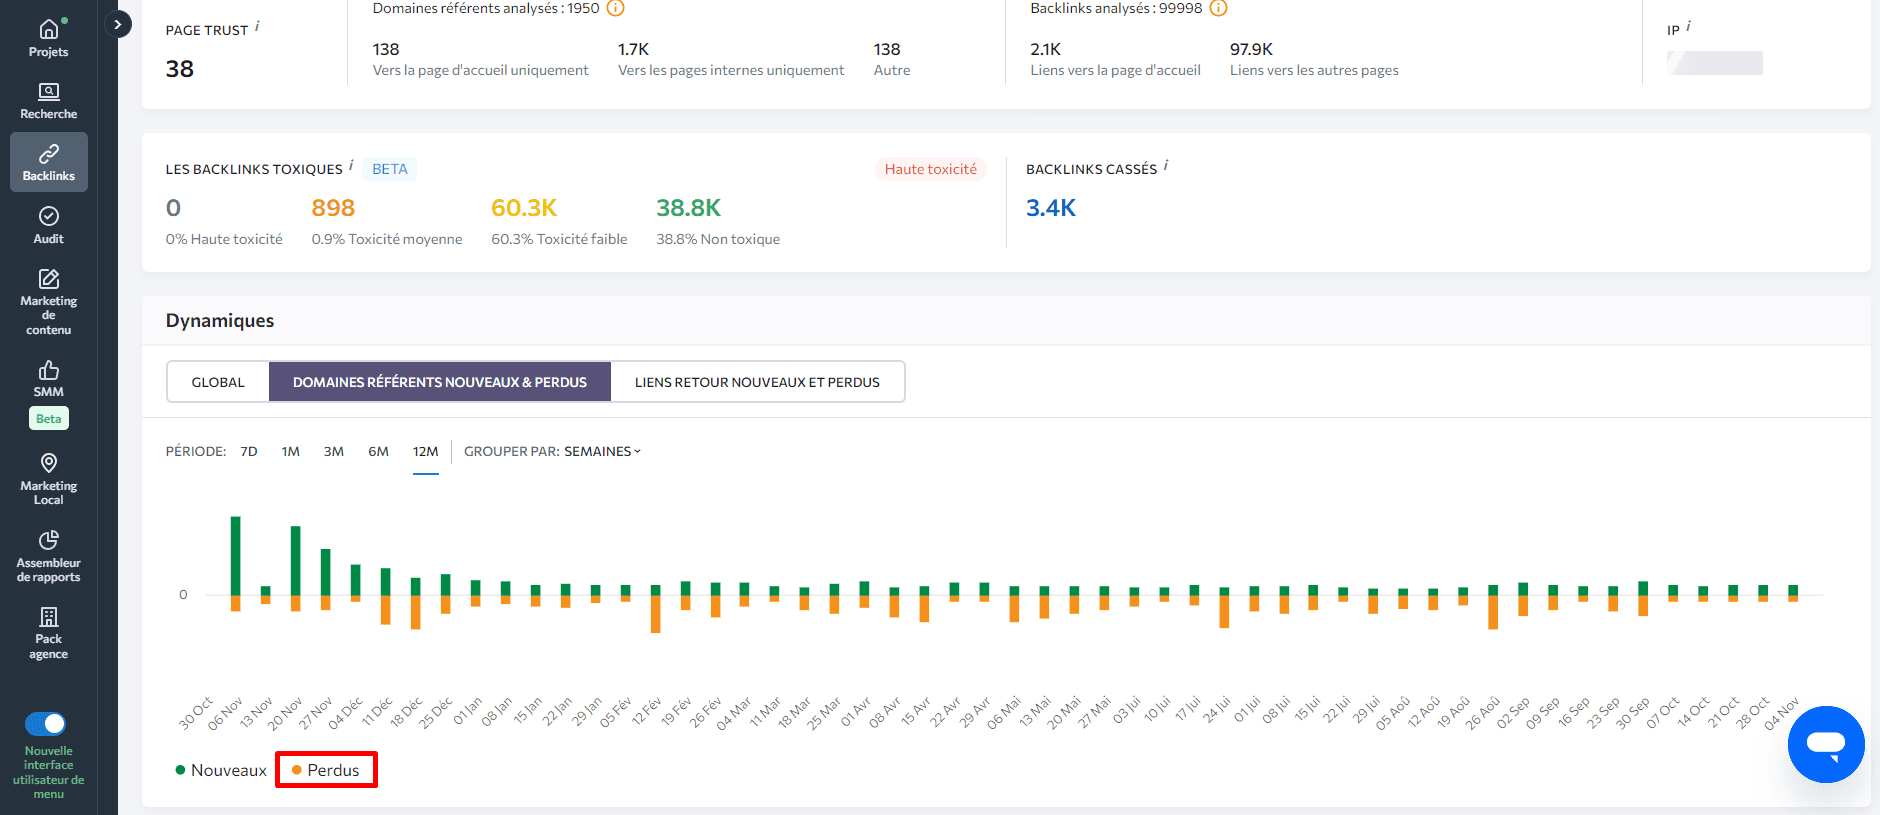This screenshot has height=815, width=1880.
Task: Open Pack agence building icon
Action: [48, 616]
